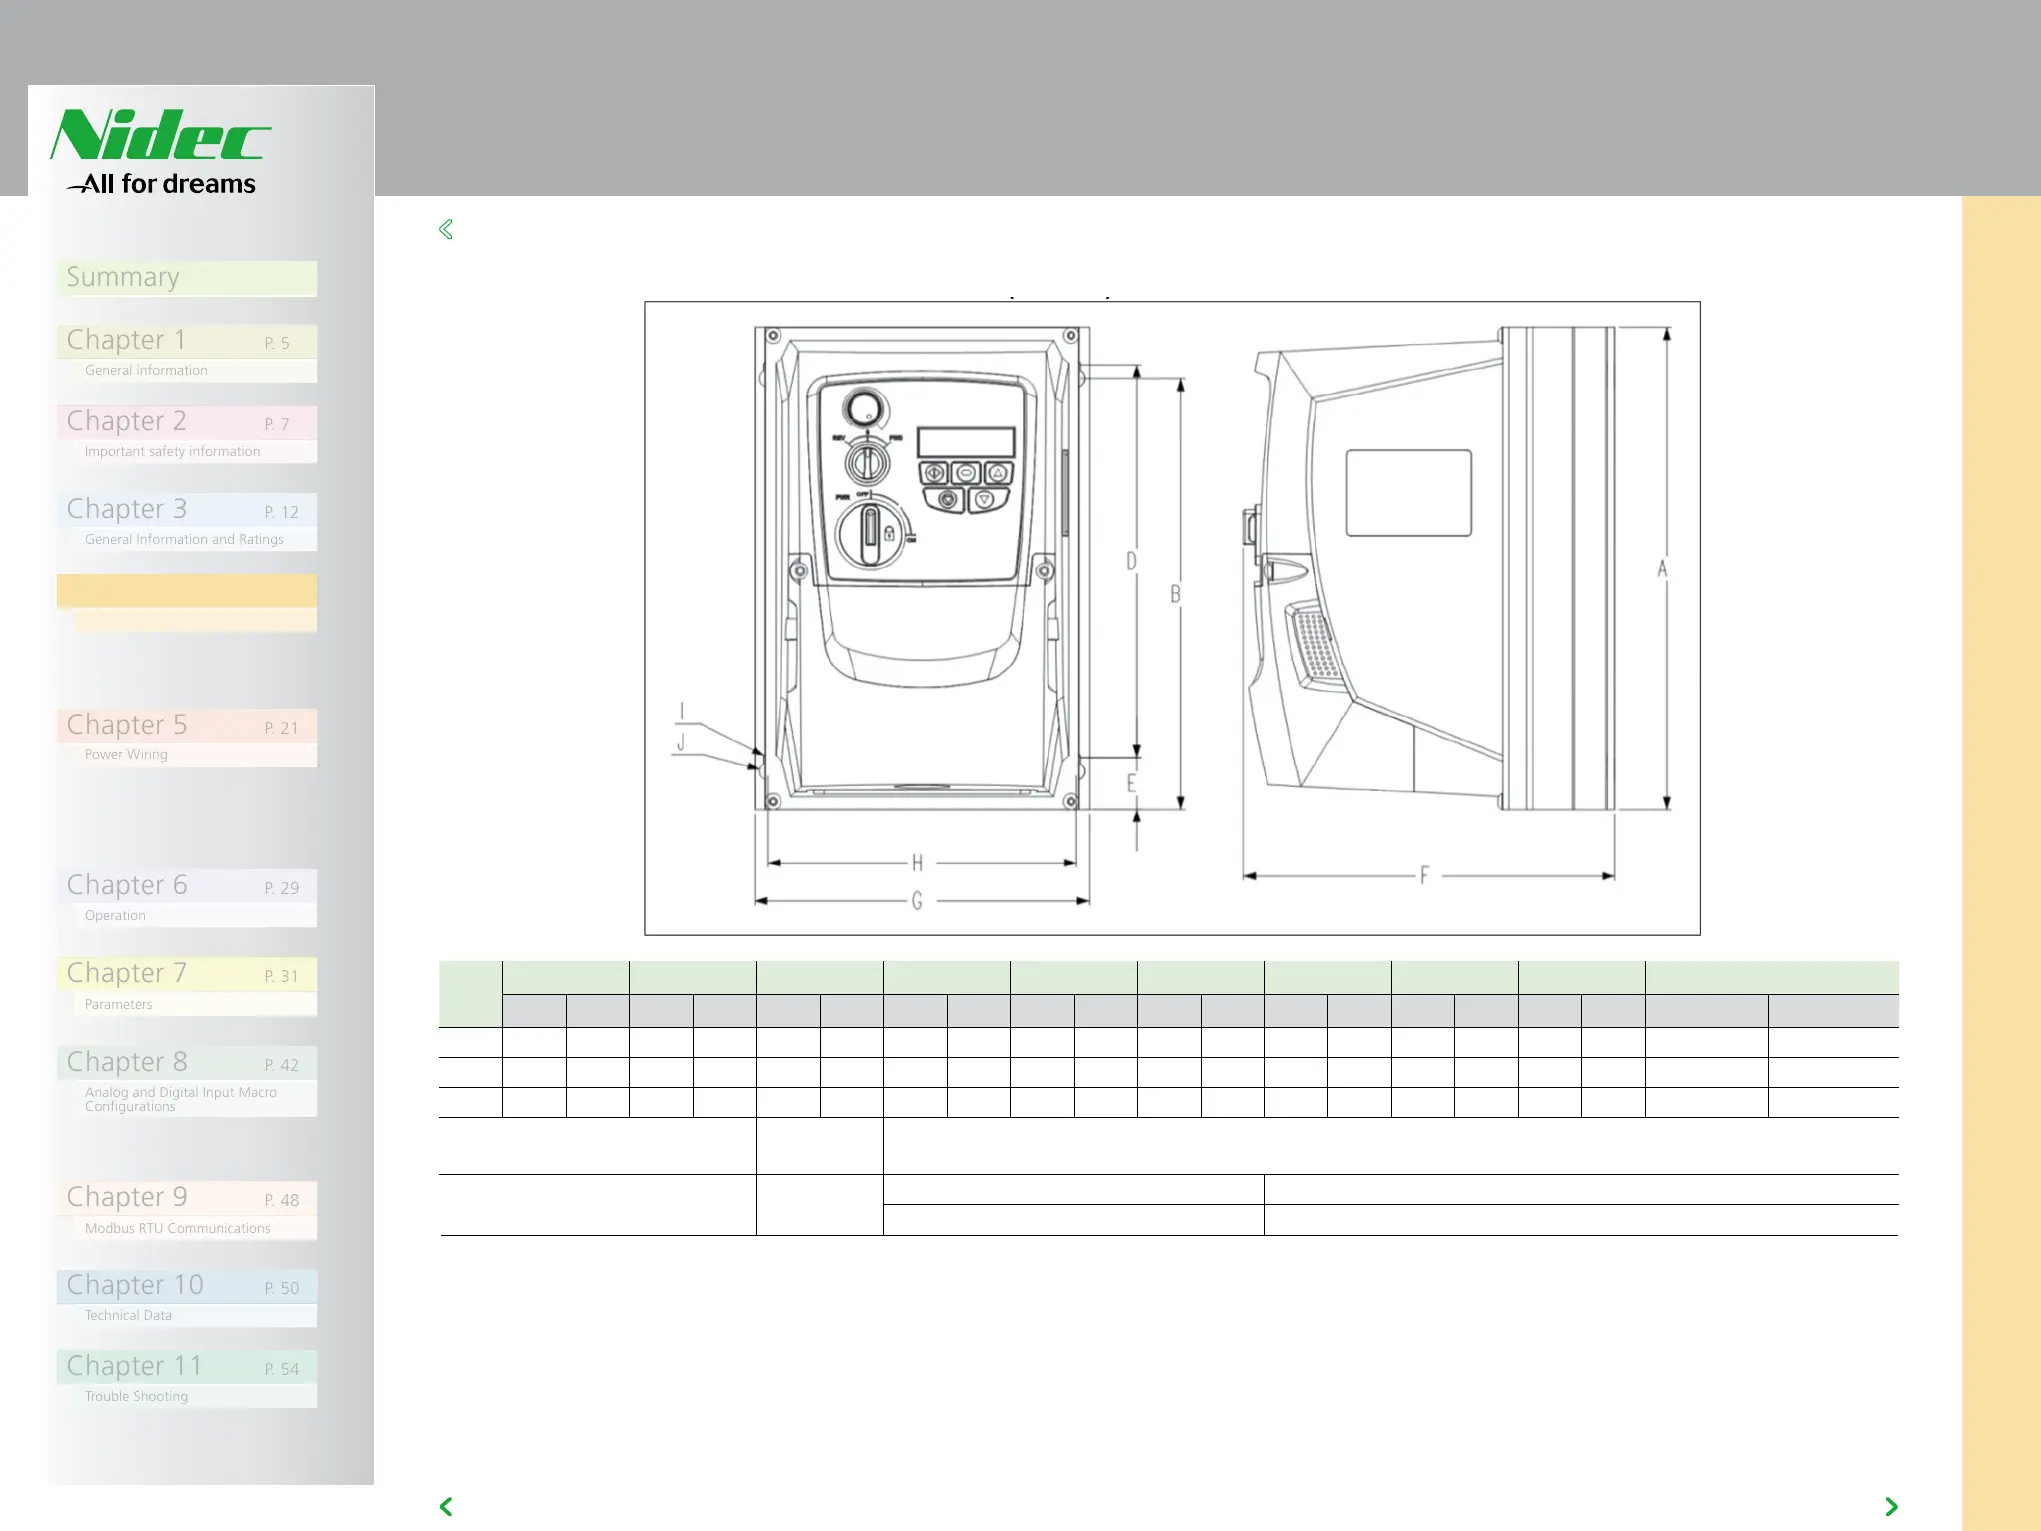Open Chapter 3 General Information and Ratings

click(x=187, y=522)
